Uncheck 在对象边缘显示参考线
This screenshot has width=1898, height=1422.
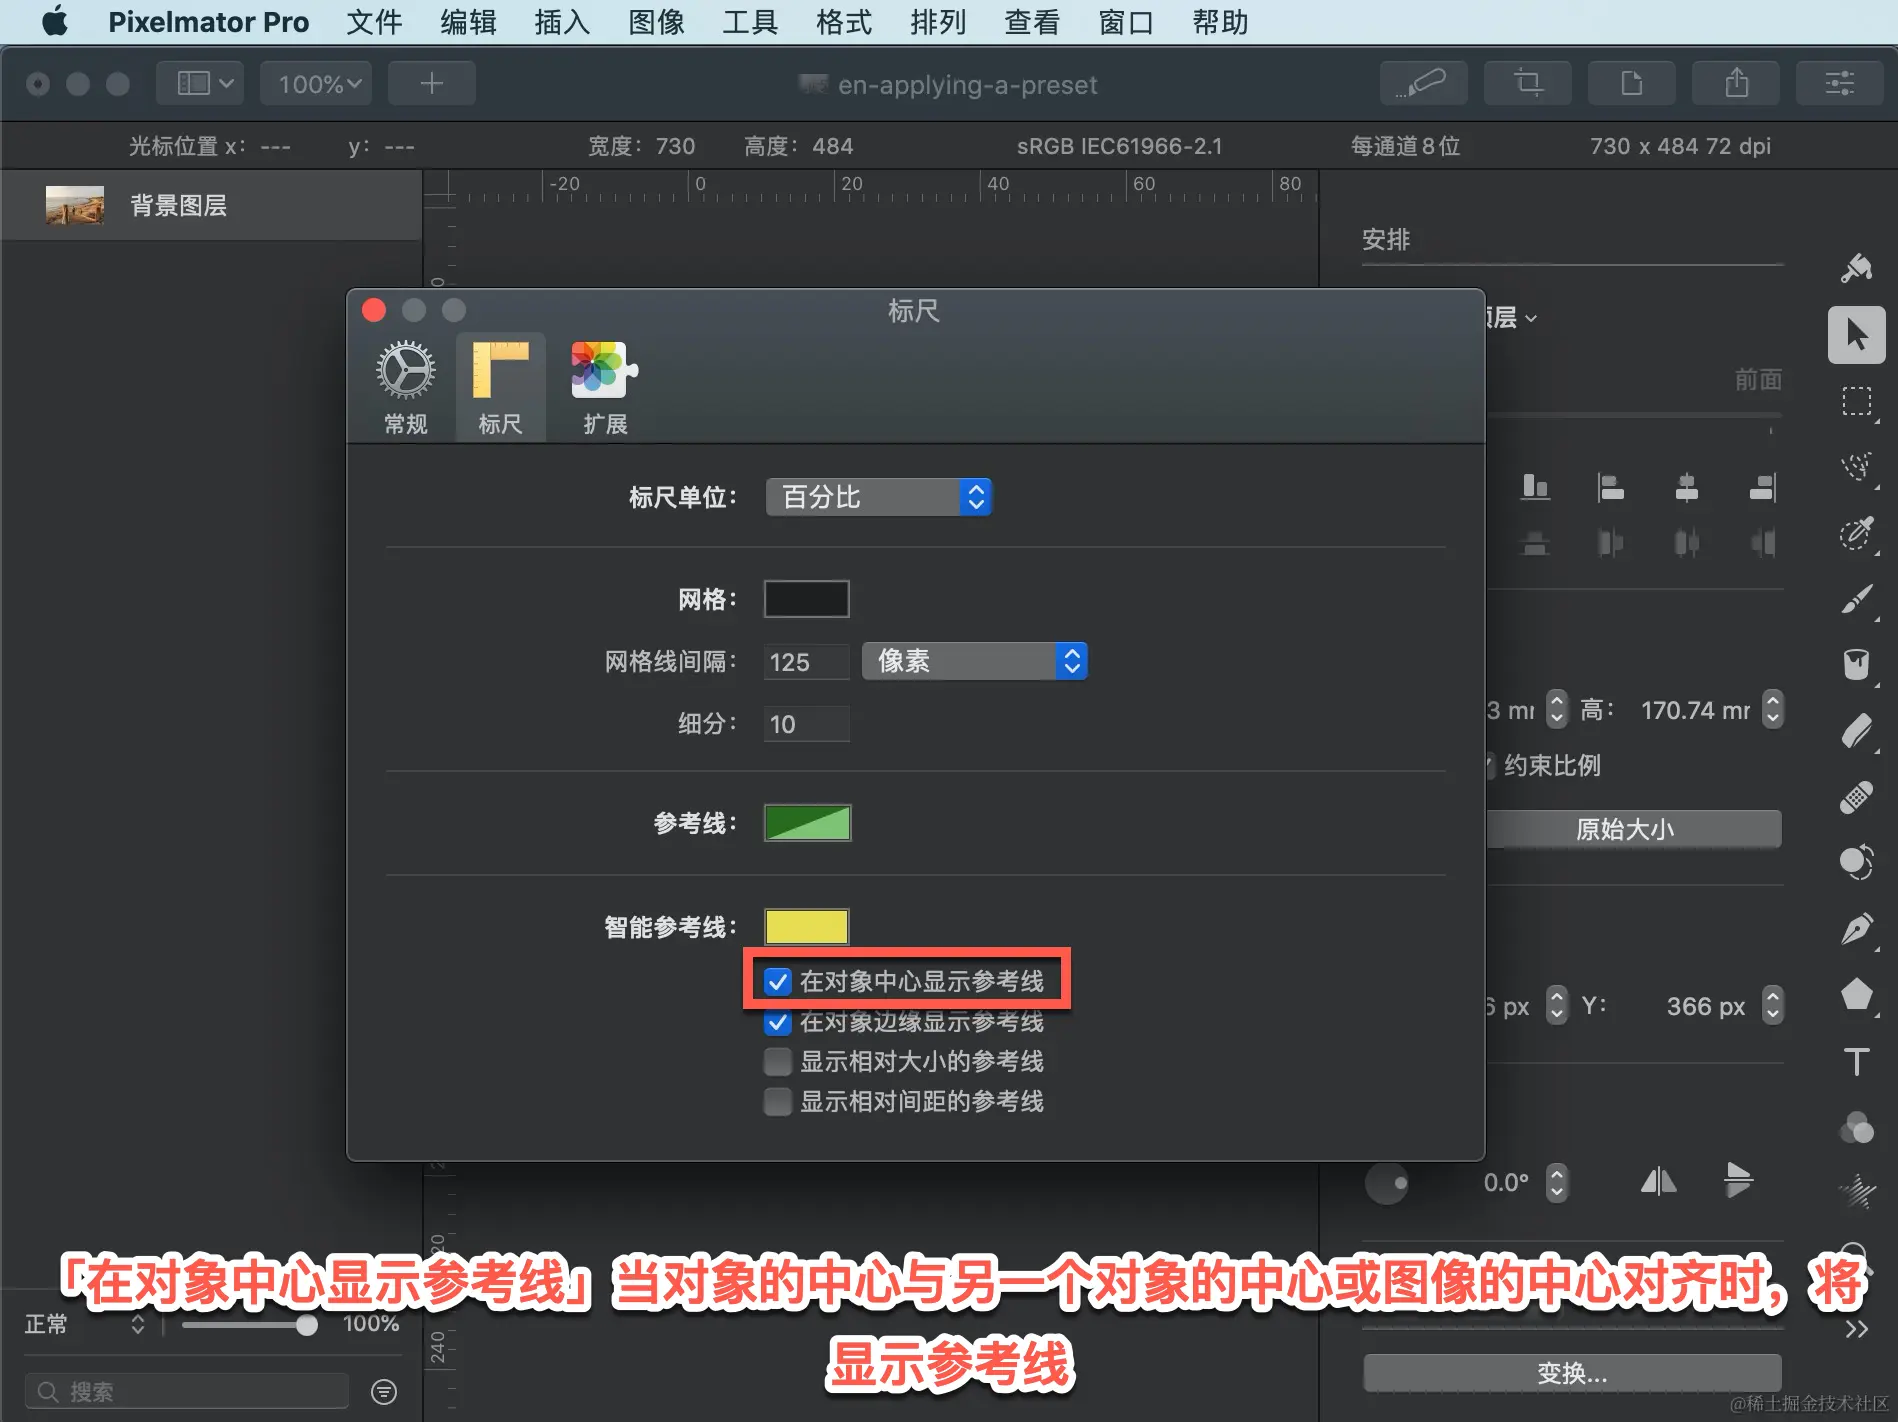pos(778,1022)
